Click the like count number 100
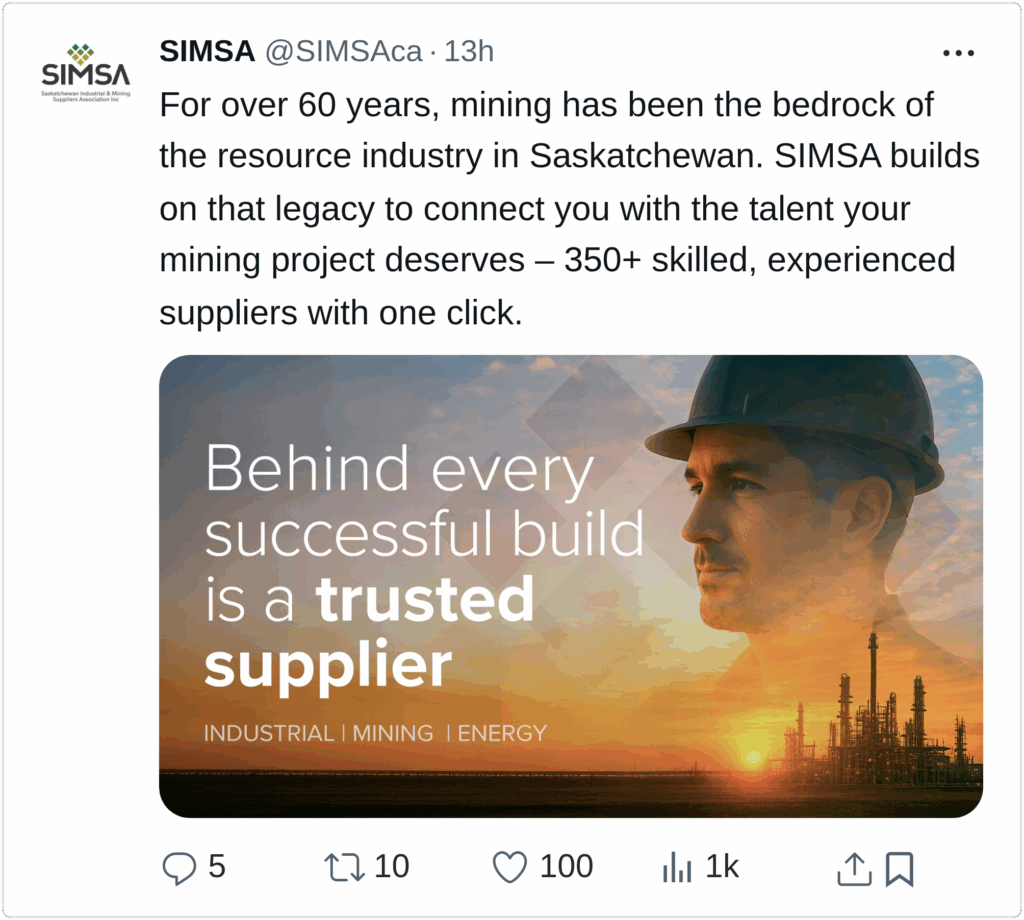 [566, 867]
